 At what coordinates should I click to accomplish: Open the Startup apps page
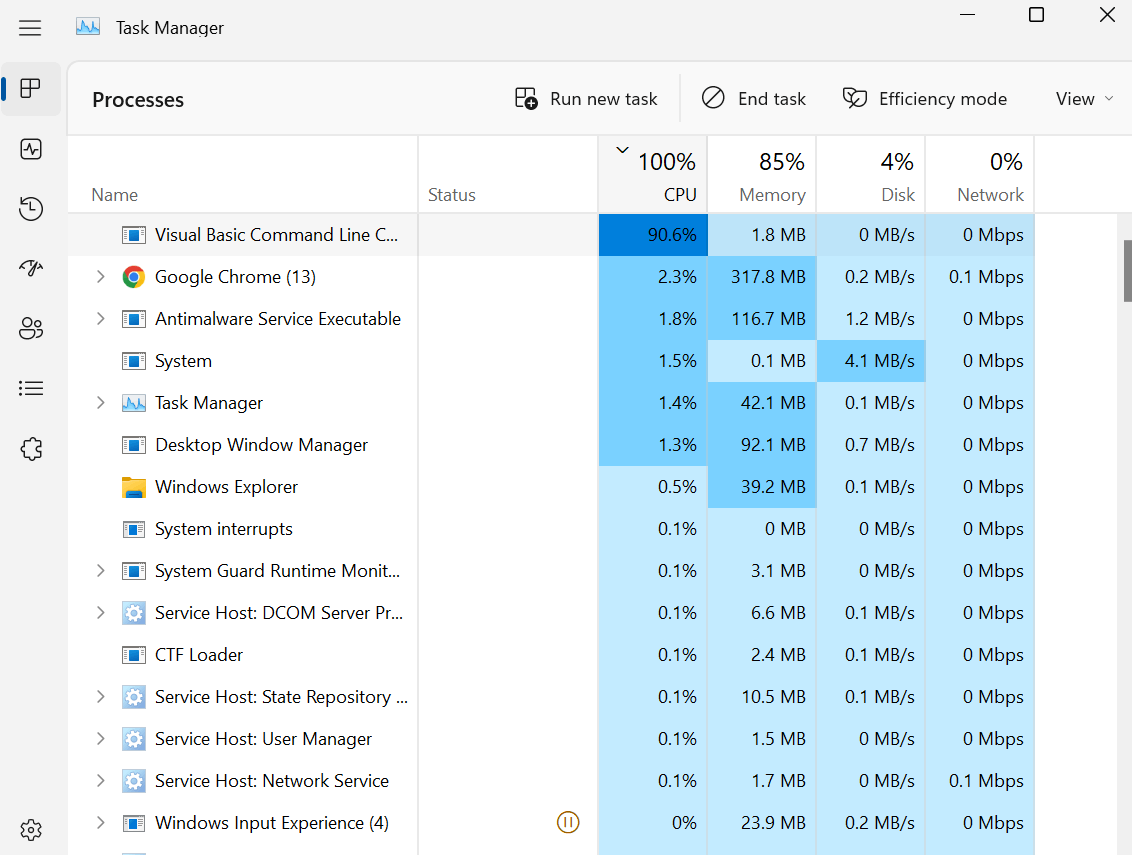[x=30, y=268]
